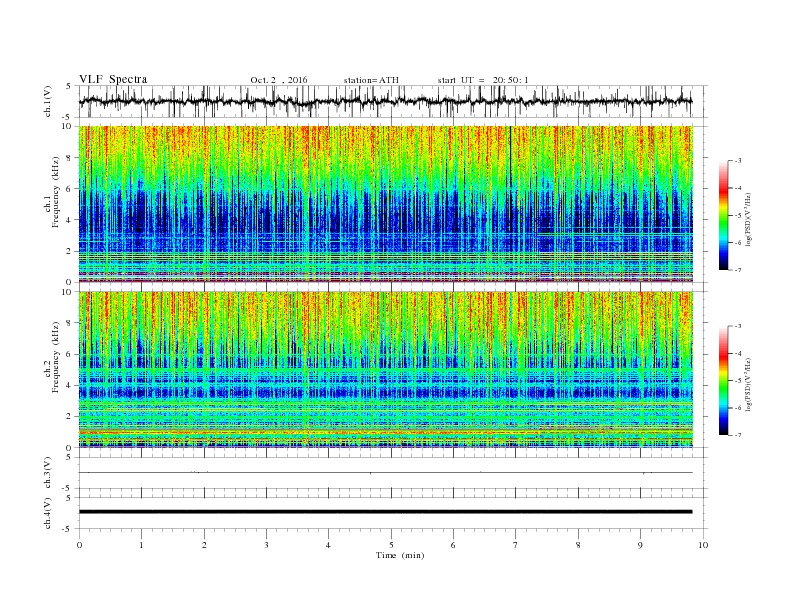This screenshot has width=792, height=612.
Task: Click the ch.1 voltage waveform trace
Action: [x=385, y=101]
